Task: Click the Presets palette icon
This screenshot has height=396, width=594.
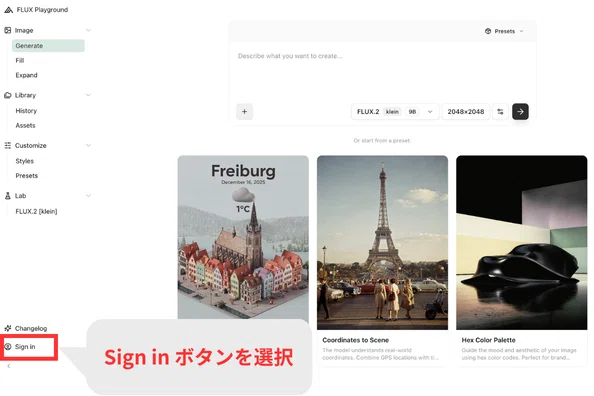Action: pos(488,31)
